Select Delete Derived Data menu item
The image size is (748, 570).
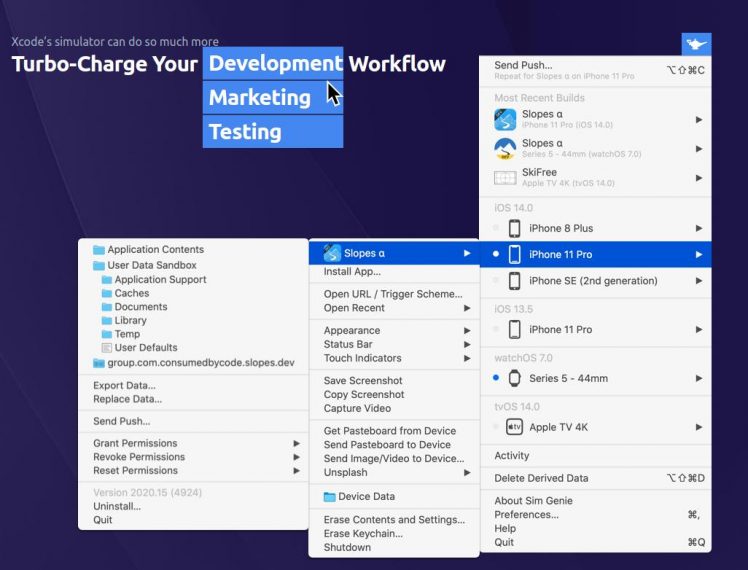click(541, 478)
